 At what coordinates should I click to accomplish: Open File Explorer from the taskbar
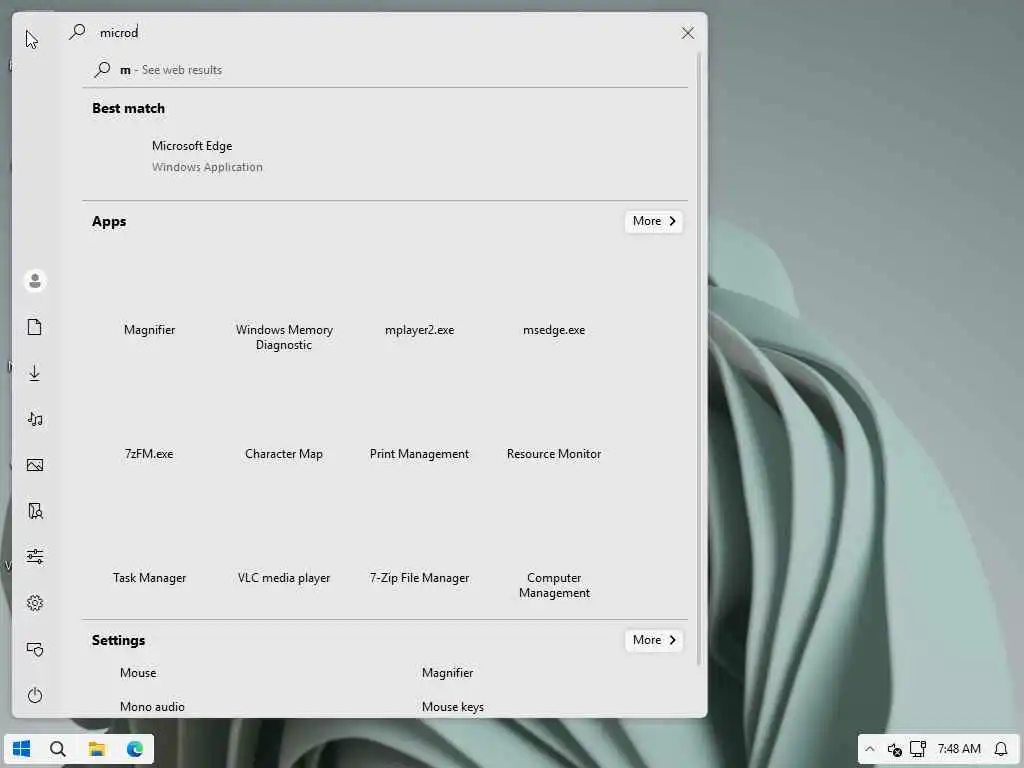[x=97, y=748]
